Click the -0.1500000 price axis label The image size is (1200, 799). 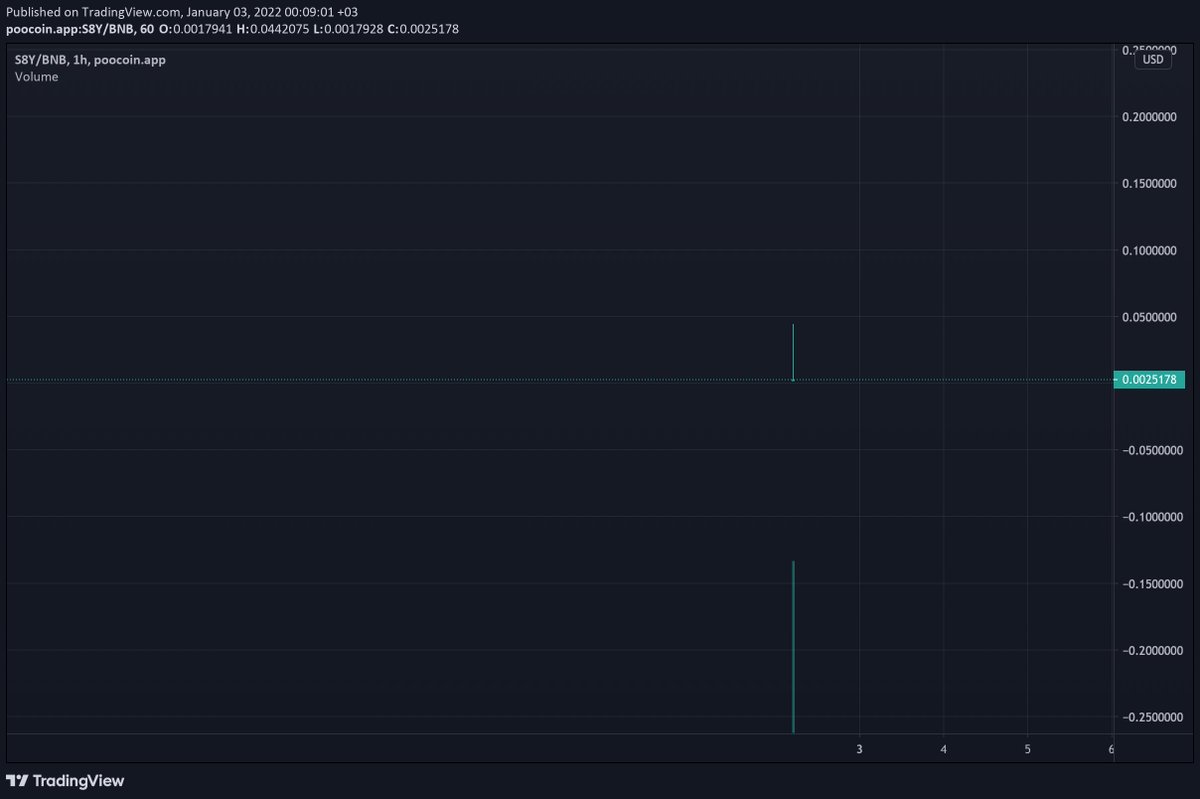click(1151, 584)
